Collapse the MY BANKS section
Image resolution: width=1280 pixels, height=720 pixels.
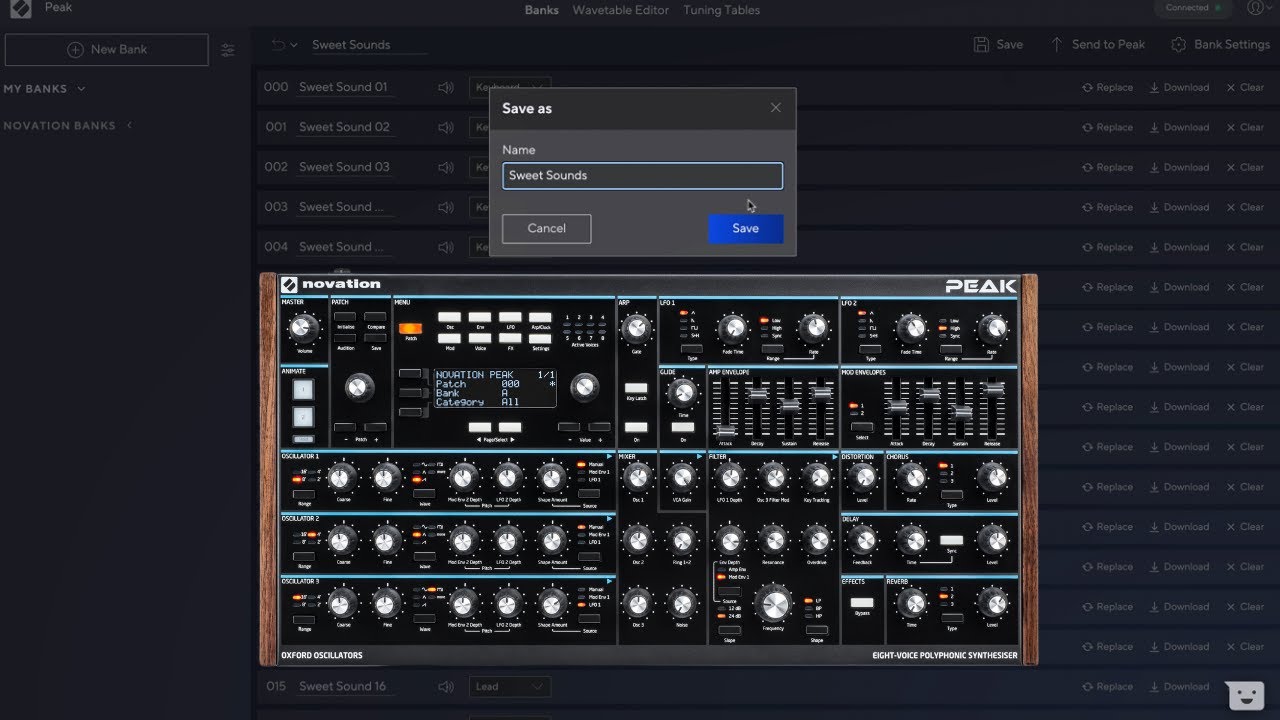pos(44,89)
